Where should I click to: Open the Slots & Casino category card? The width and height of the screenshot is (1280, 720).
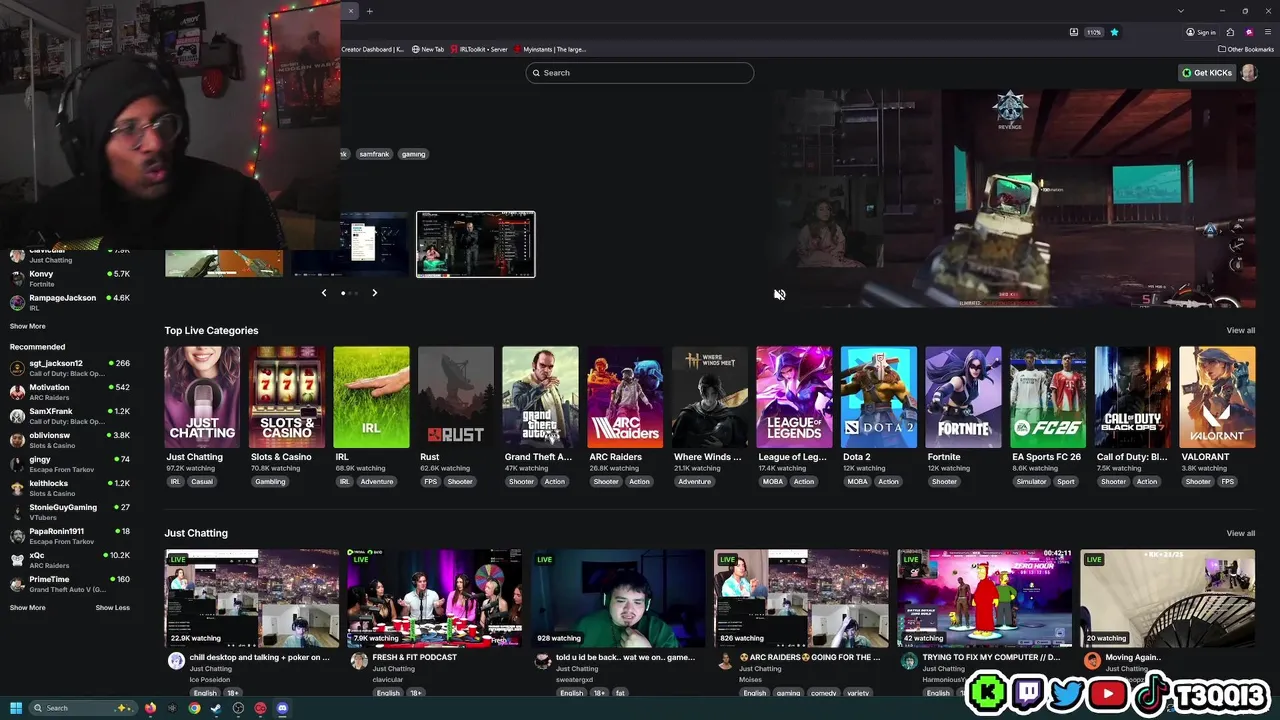pos(287,397)
